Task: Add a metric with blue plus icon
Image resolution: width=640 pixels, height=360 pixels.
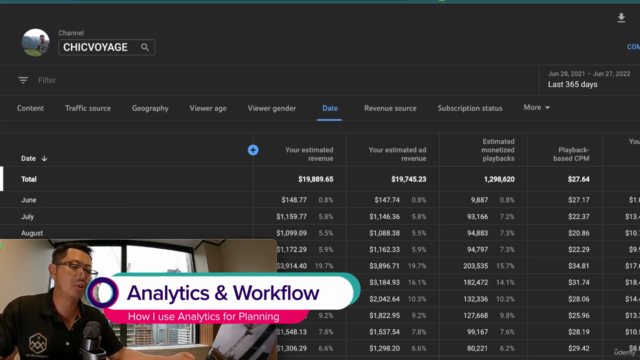Action: point(253,150)
